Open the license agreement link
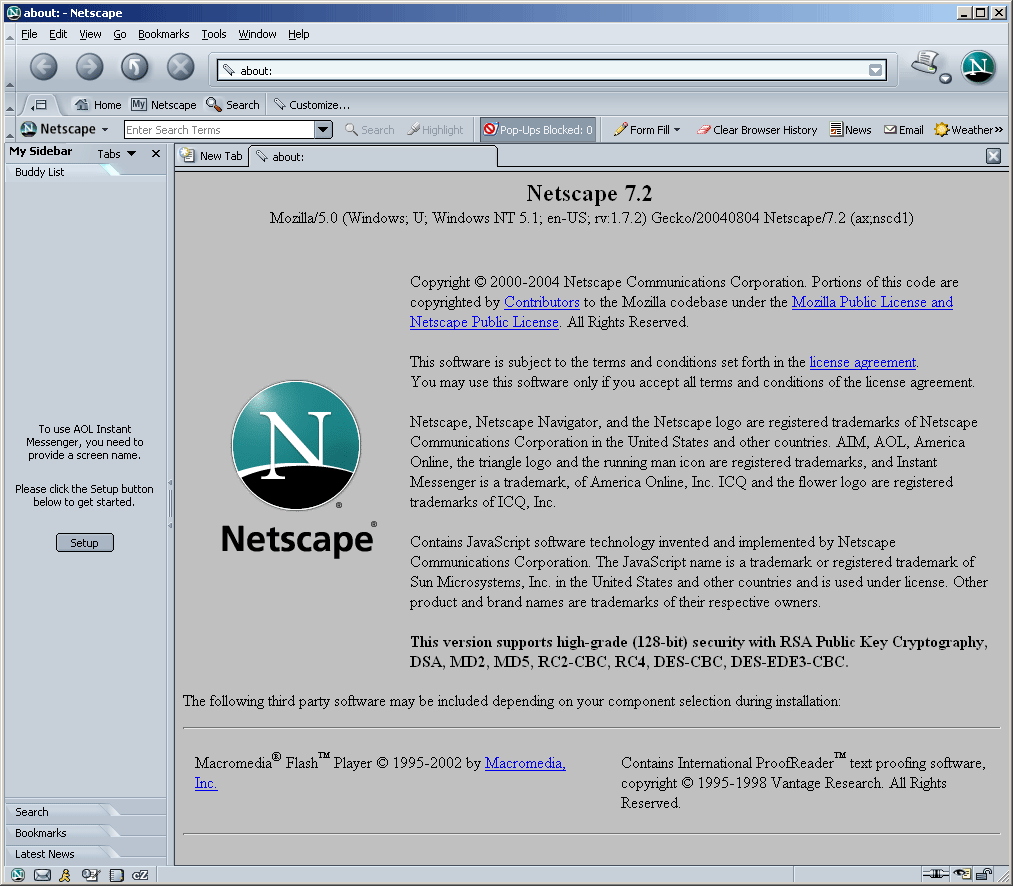 pos(862,362)
